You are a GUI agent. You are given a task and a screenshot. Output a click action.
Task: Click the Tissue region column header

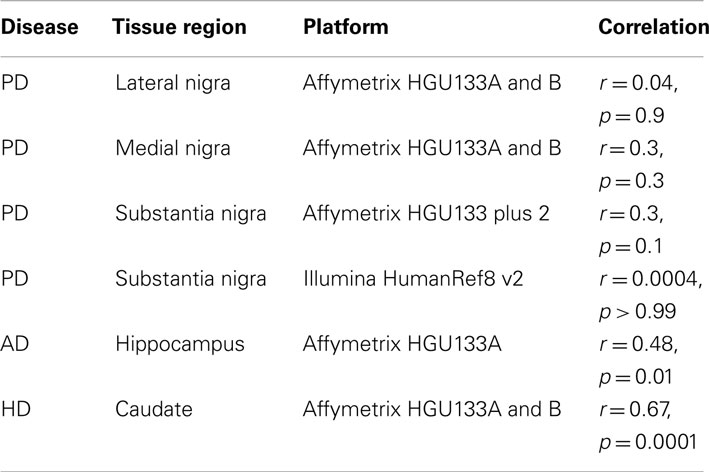pos(179,27)
